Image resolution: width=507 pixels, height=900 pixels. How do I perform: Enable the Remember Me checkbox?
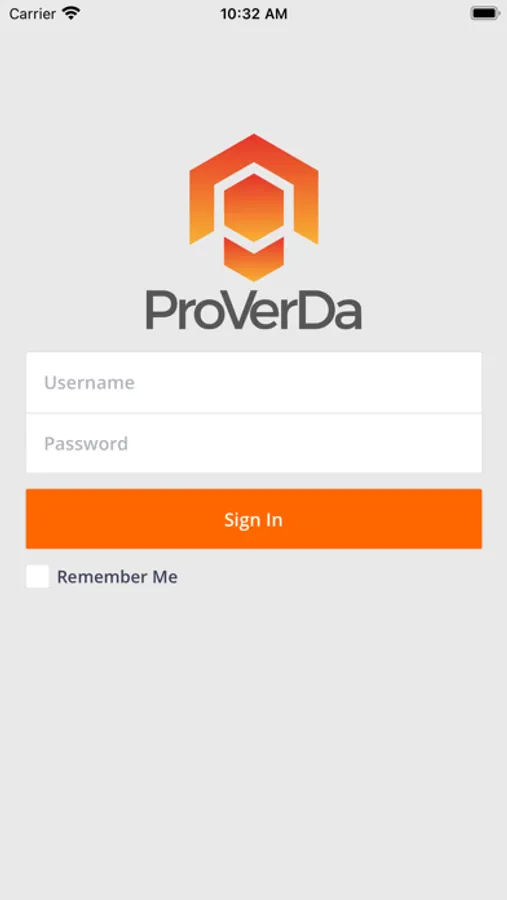(x=37, y=576)
